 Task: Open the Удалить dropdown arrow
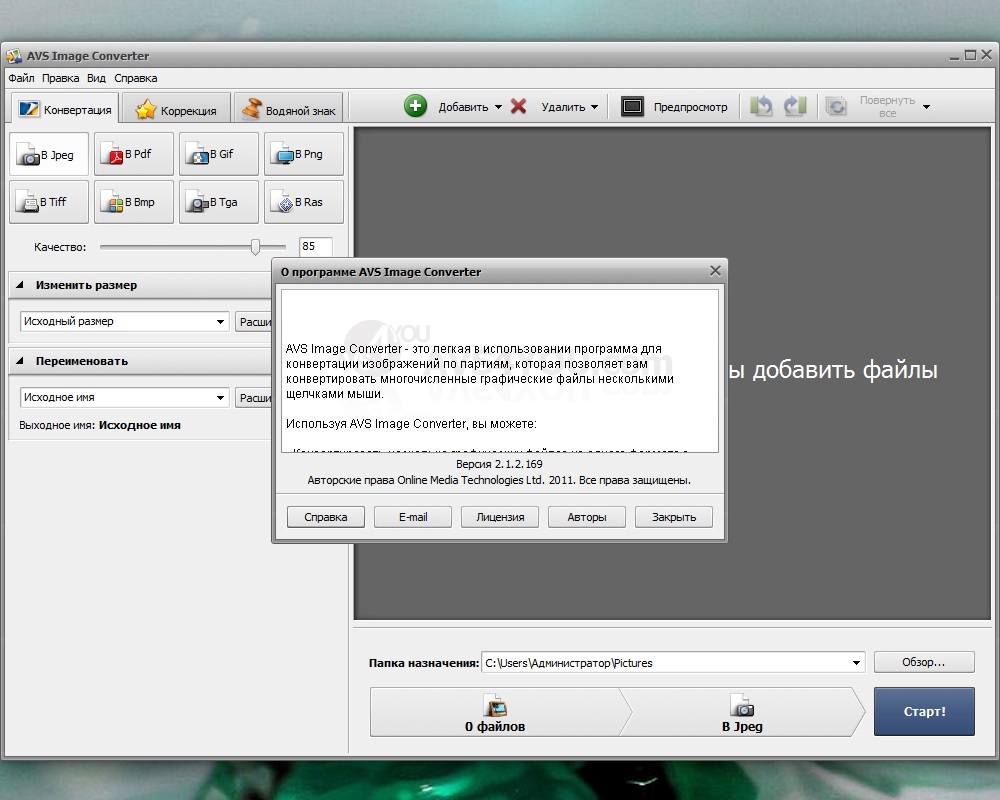click(594, 107)
